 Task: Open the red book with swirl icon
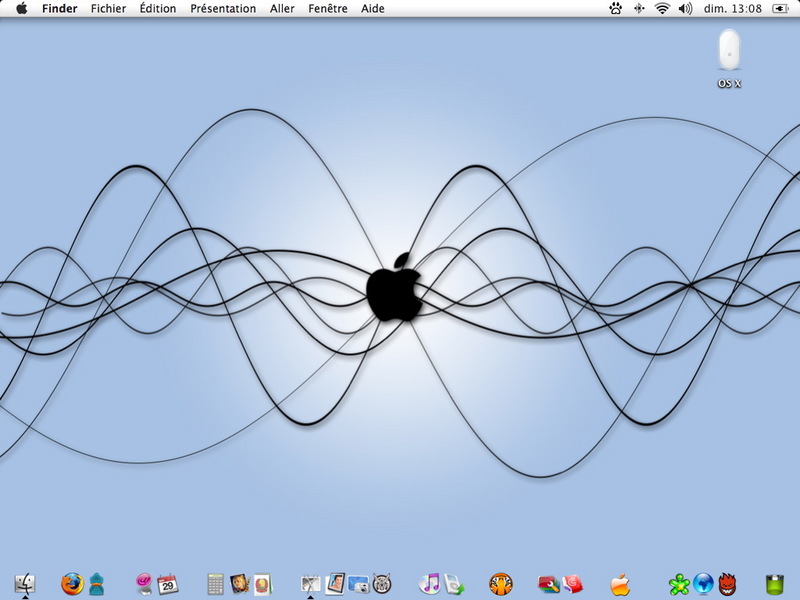click(x=572, y=584)
